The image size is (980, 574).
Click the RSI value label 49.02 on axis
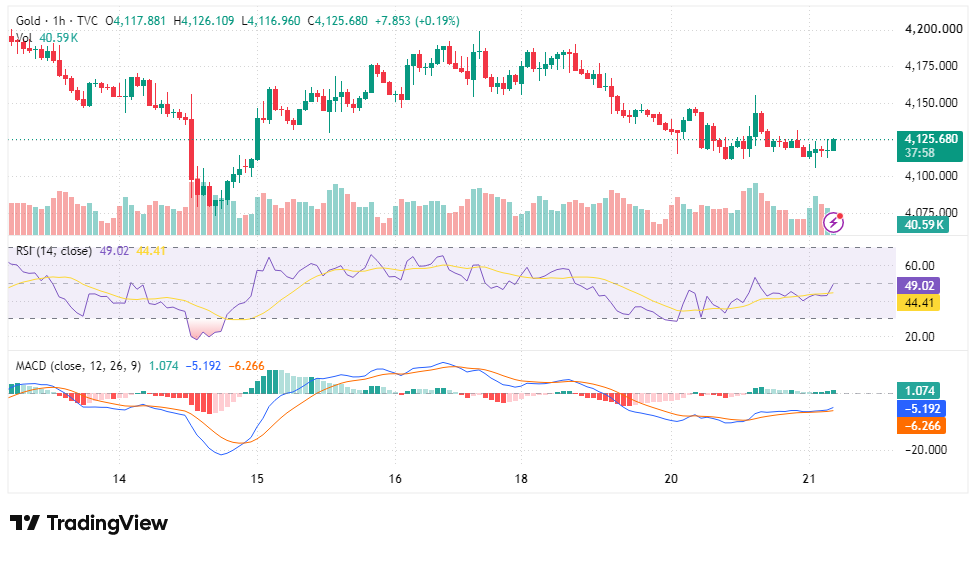coord(919,286)
